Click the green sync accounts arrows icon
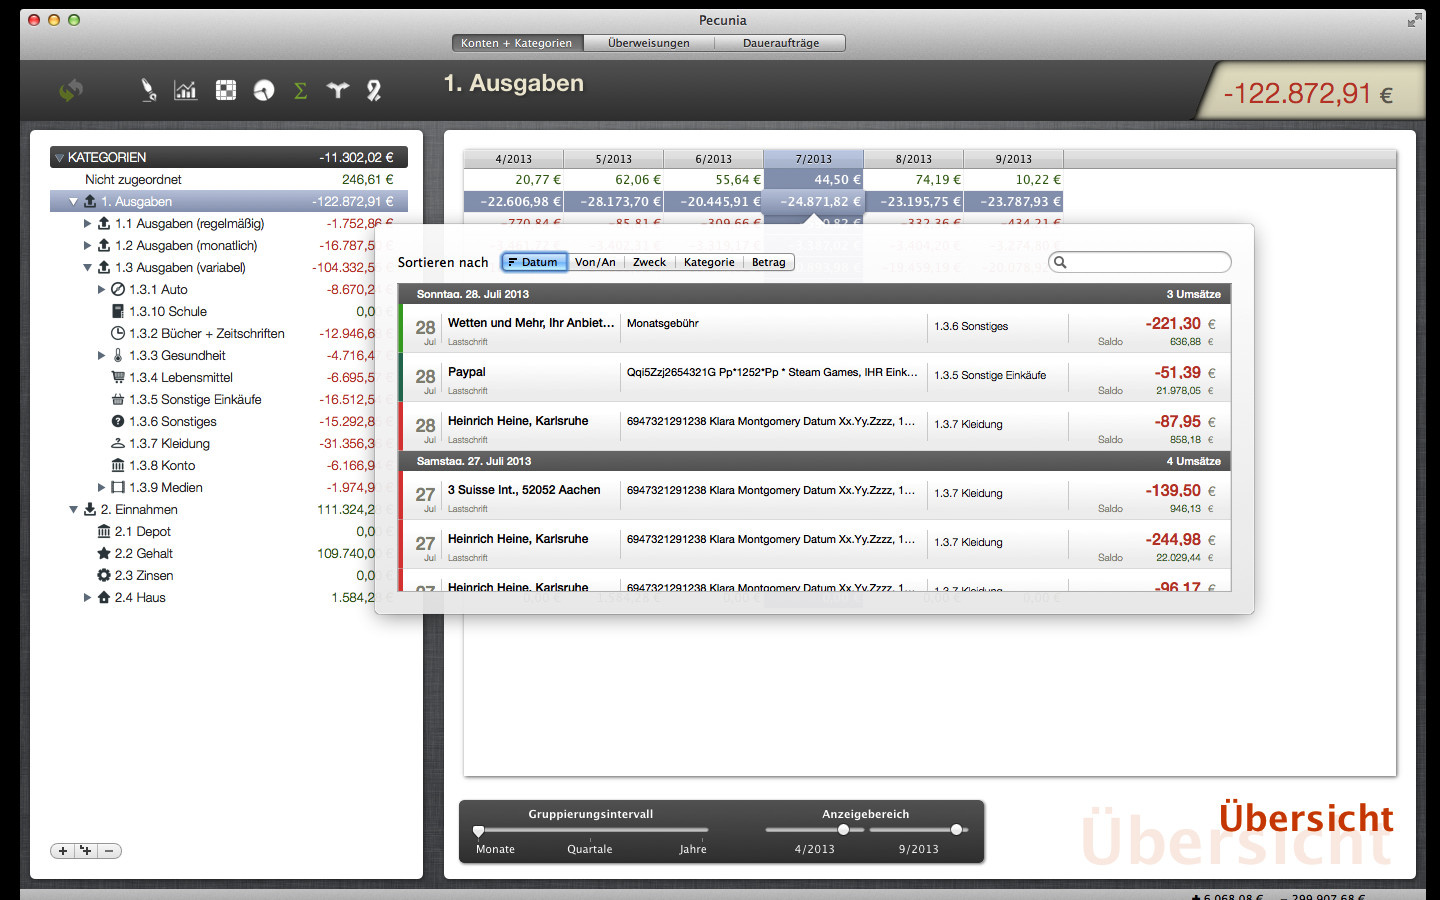Image resolution: width=1440 pixels, height=900 pixels. pyautogui.click(x=70, y=90)
